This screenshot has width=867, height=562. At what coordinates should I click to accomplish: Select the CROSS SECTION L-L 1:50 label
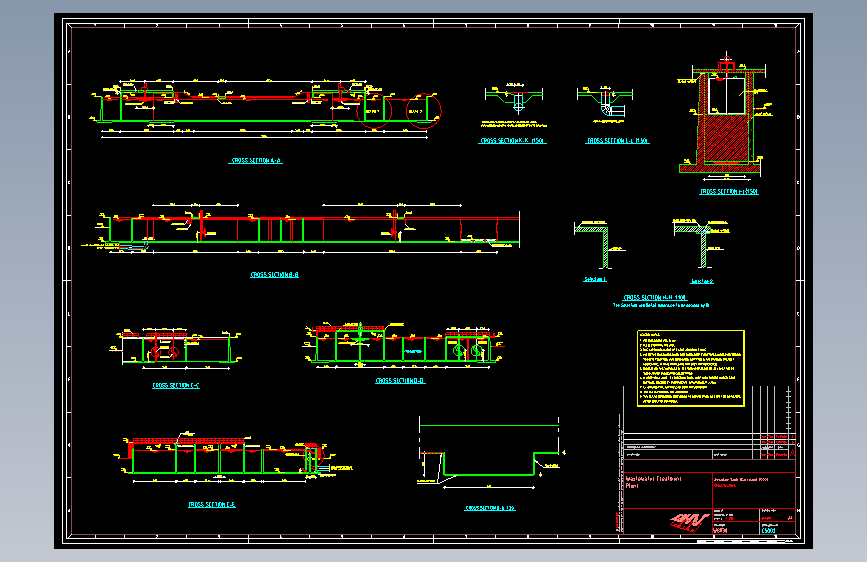coord(617,141)
